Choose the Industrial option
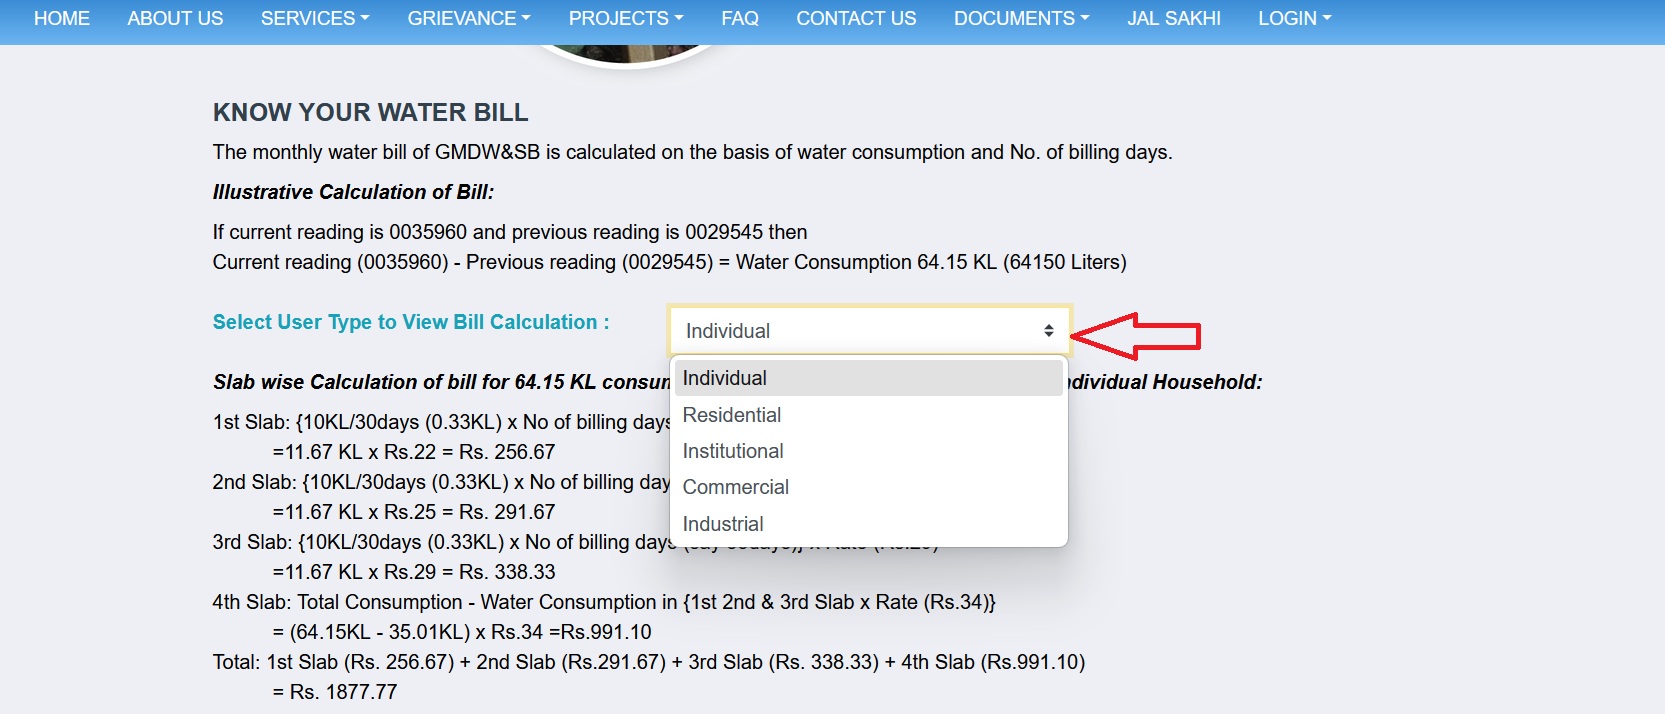 coord(723,525)
